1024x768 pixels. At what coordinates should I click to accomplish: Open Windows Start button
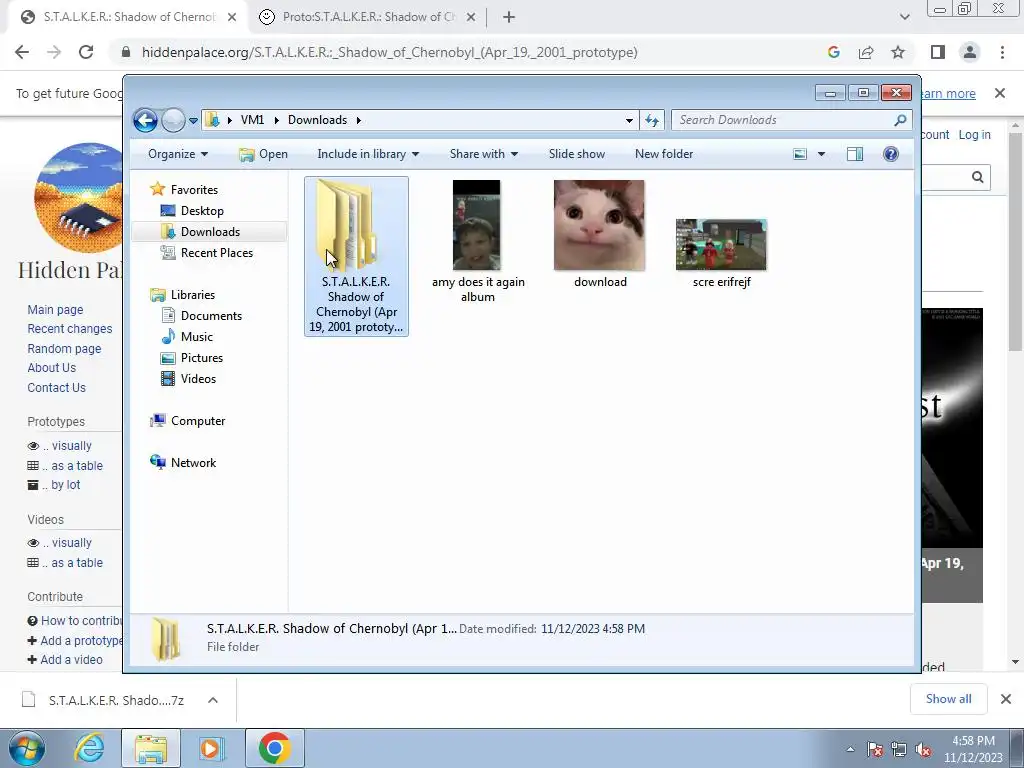(x=26, y=748)
